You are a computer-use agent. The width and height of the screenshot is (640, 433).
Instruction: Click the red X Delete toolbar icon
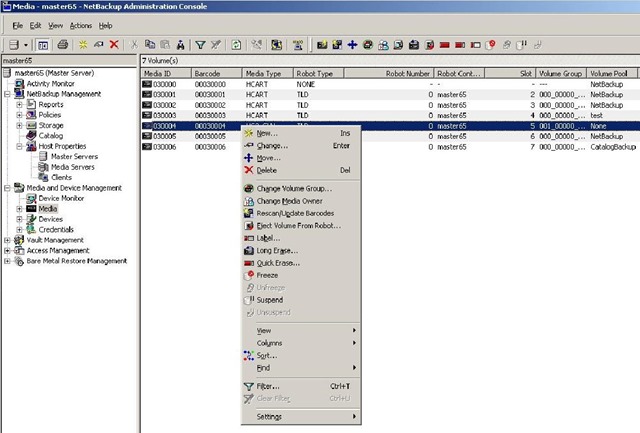tap(114, 44)
